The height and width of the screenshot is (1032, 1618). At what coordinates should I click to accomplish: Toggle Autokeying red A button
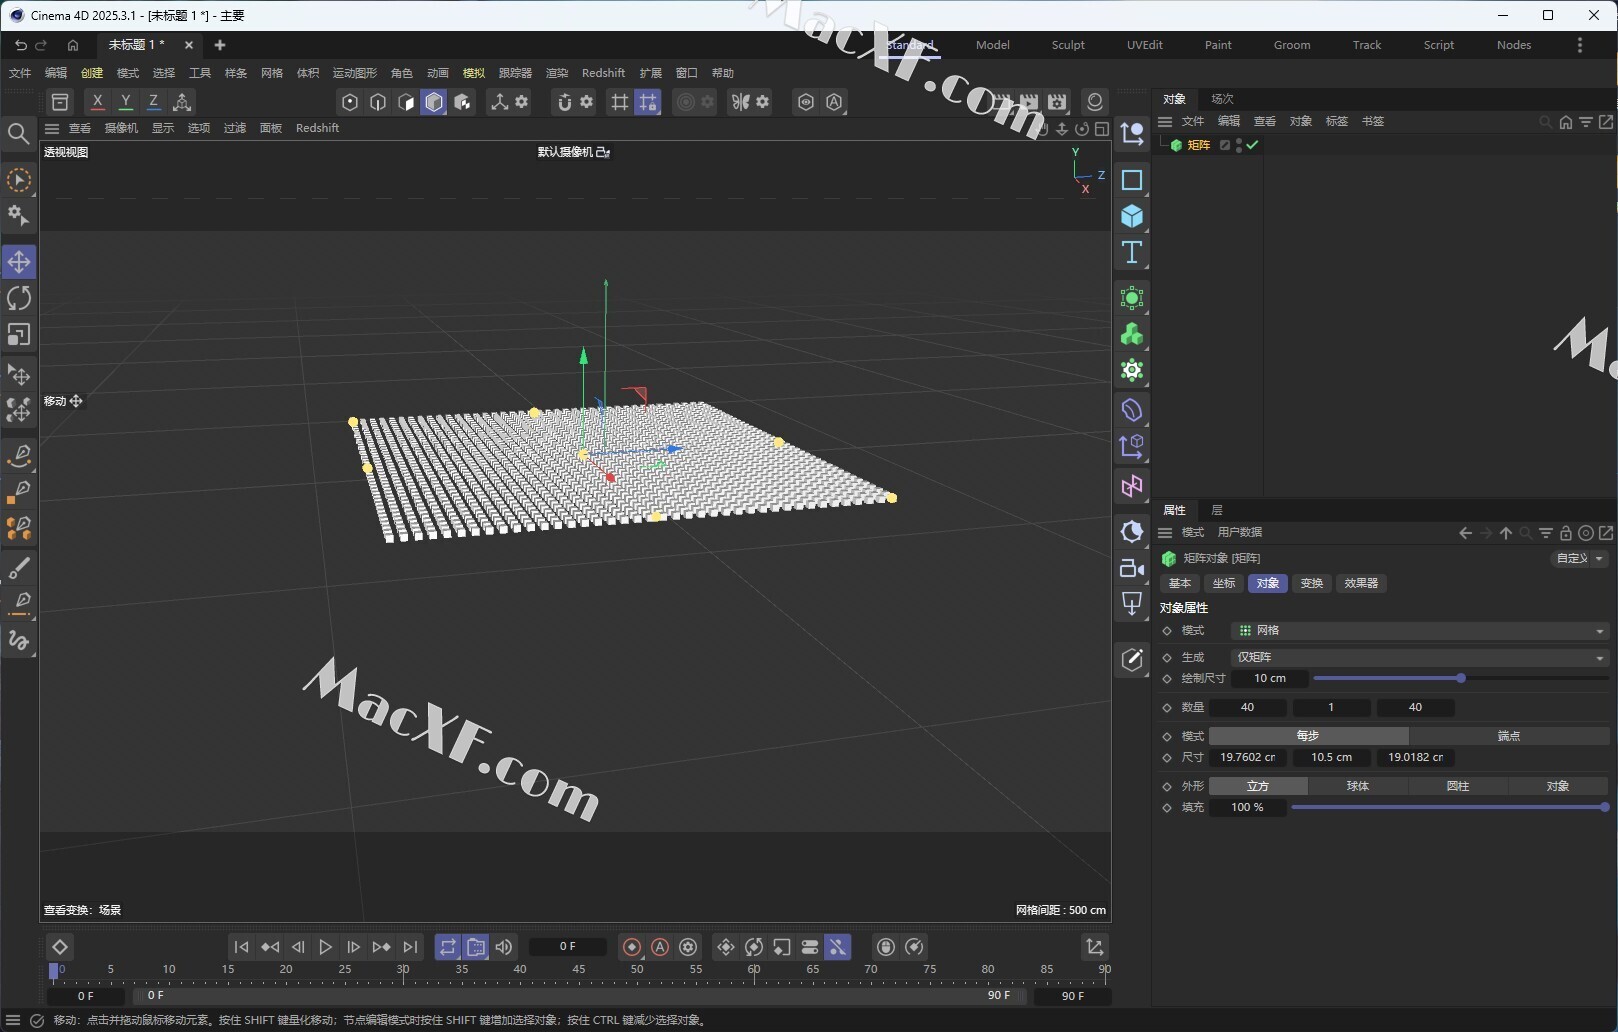pos(660,947)
